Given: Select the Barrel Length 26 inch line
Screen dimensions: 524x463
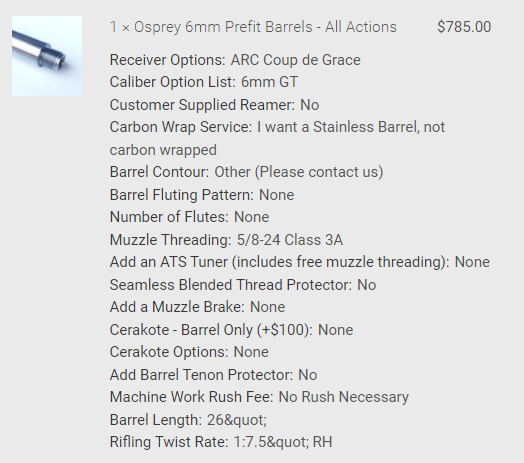Looking at the screenshot, I should coord(188,420).
